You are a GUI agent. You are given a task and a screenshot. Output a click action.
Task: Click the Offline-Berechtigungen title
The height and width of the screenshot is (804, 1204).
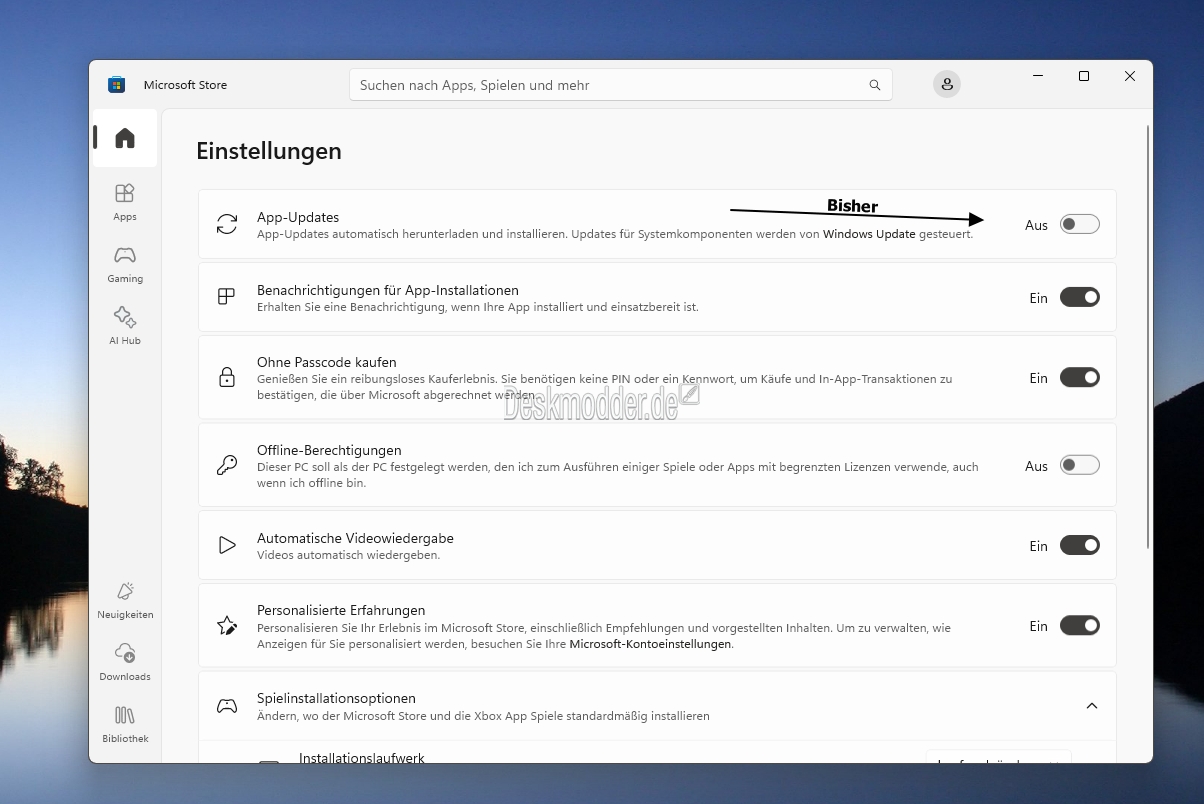pyautogui.click(x=329, y=450)
